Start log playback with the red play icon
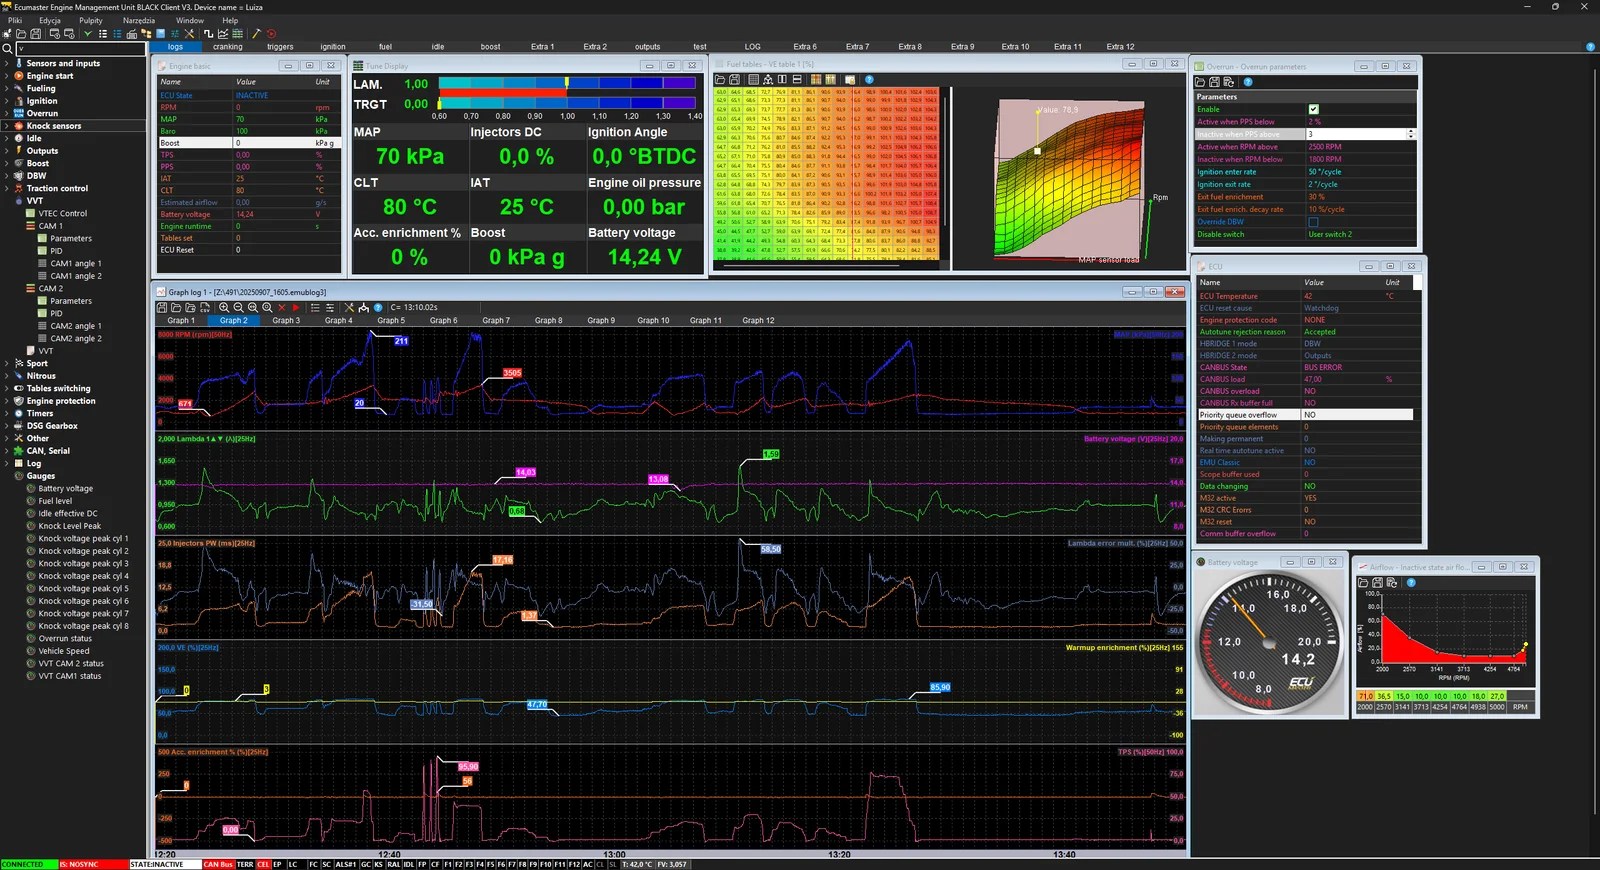Image resolution: width=1600 pixels, height=870 pixels. (296, 308)
